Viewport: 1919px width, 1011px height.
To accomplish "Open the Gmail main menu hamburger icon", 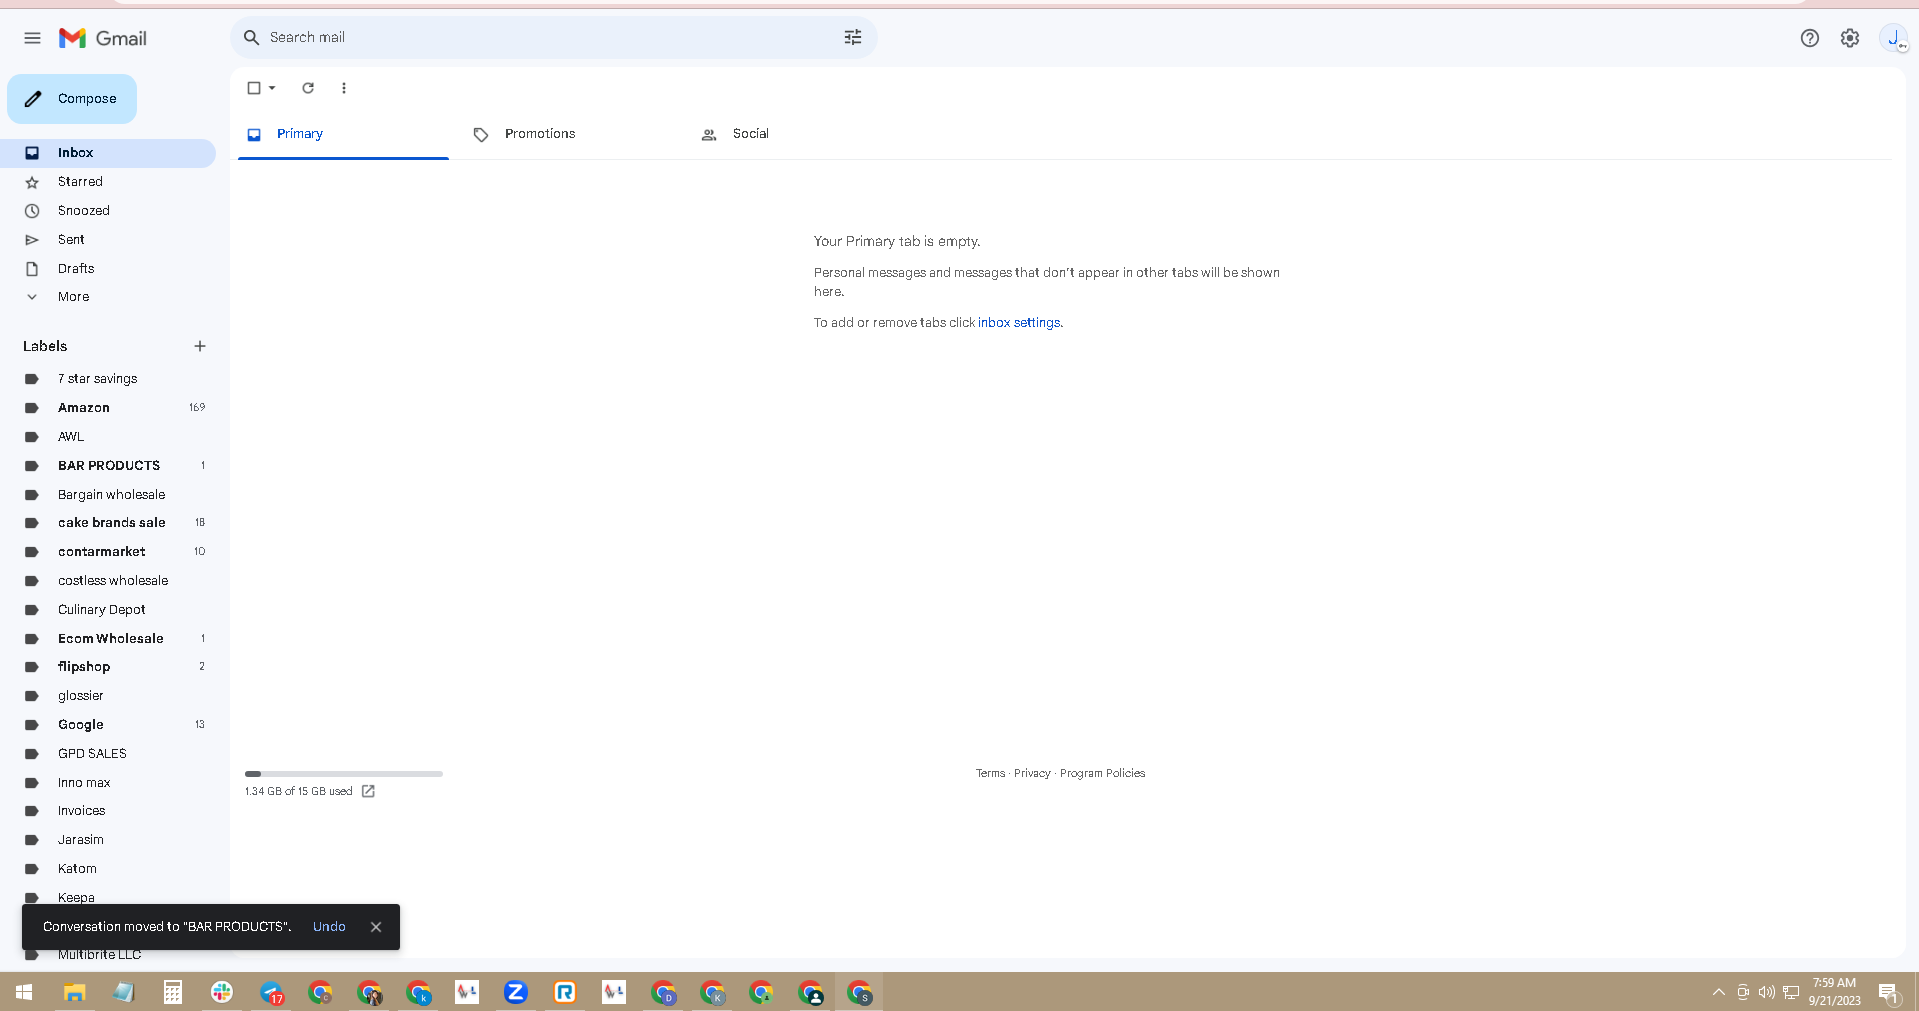I will pos(32,38).
